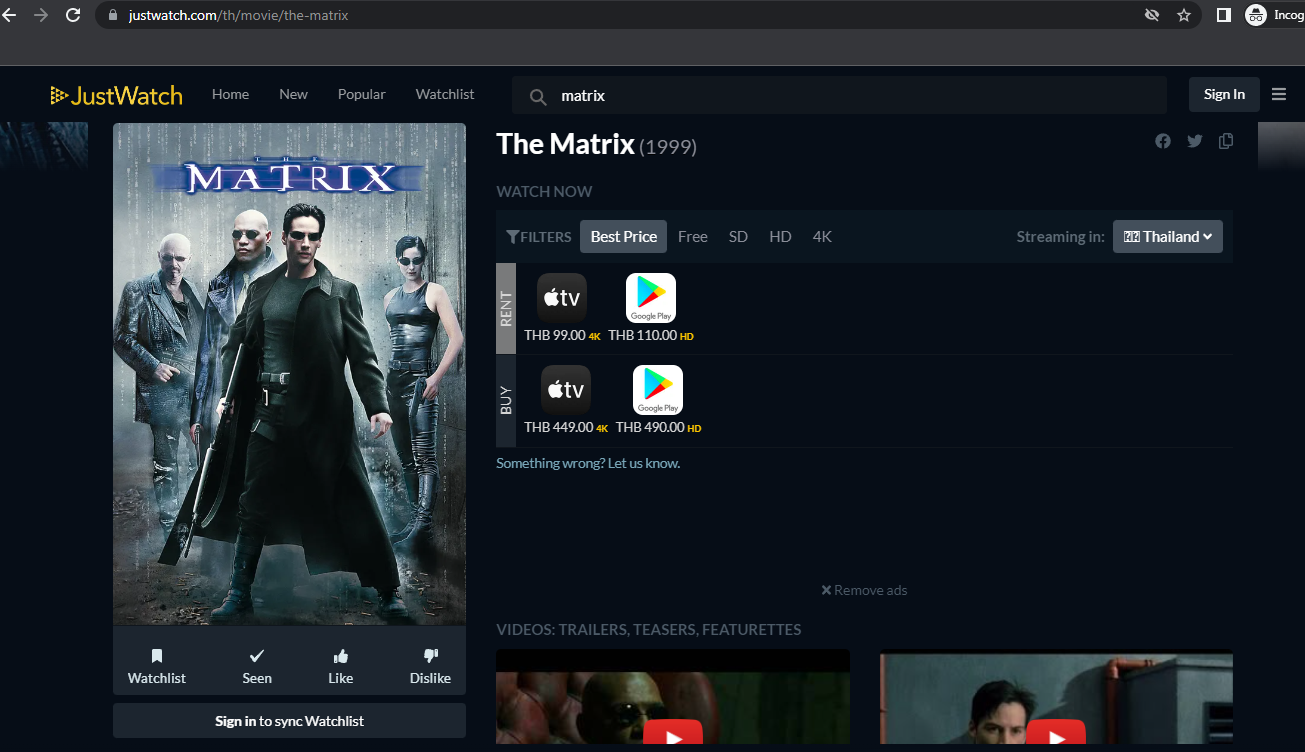1305x752 pixels.
Task: Open the Watchlist nav item
Action: click(x=445, y=94)
